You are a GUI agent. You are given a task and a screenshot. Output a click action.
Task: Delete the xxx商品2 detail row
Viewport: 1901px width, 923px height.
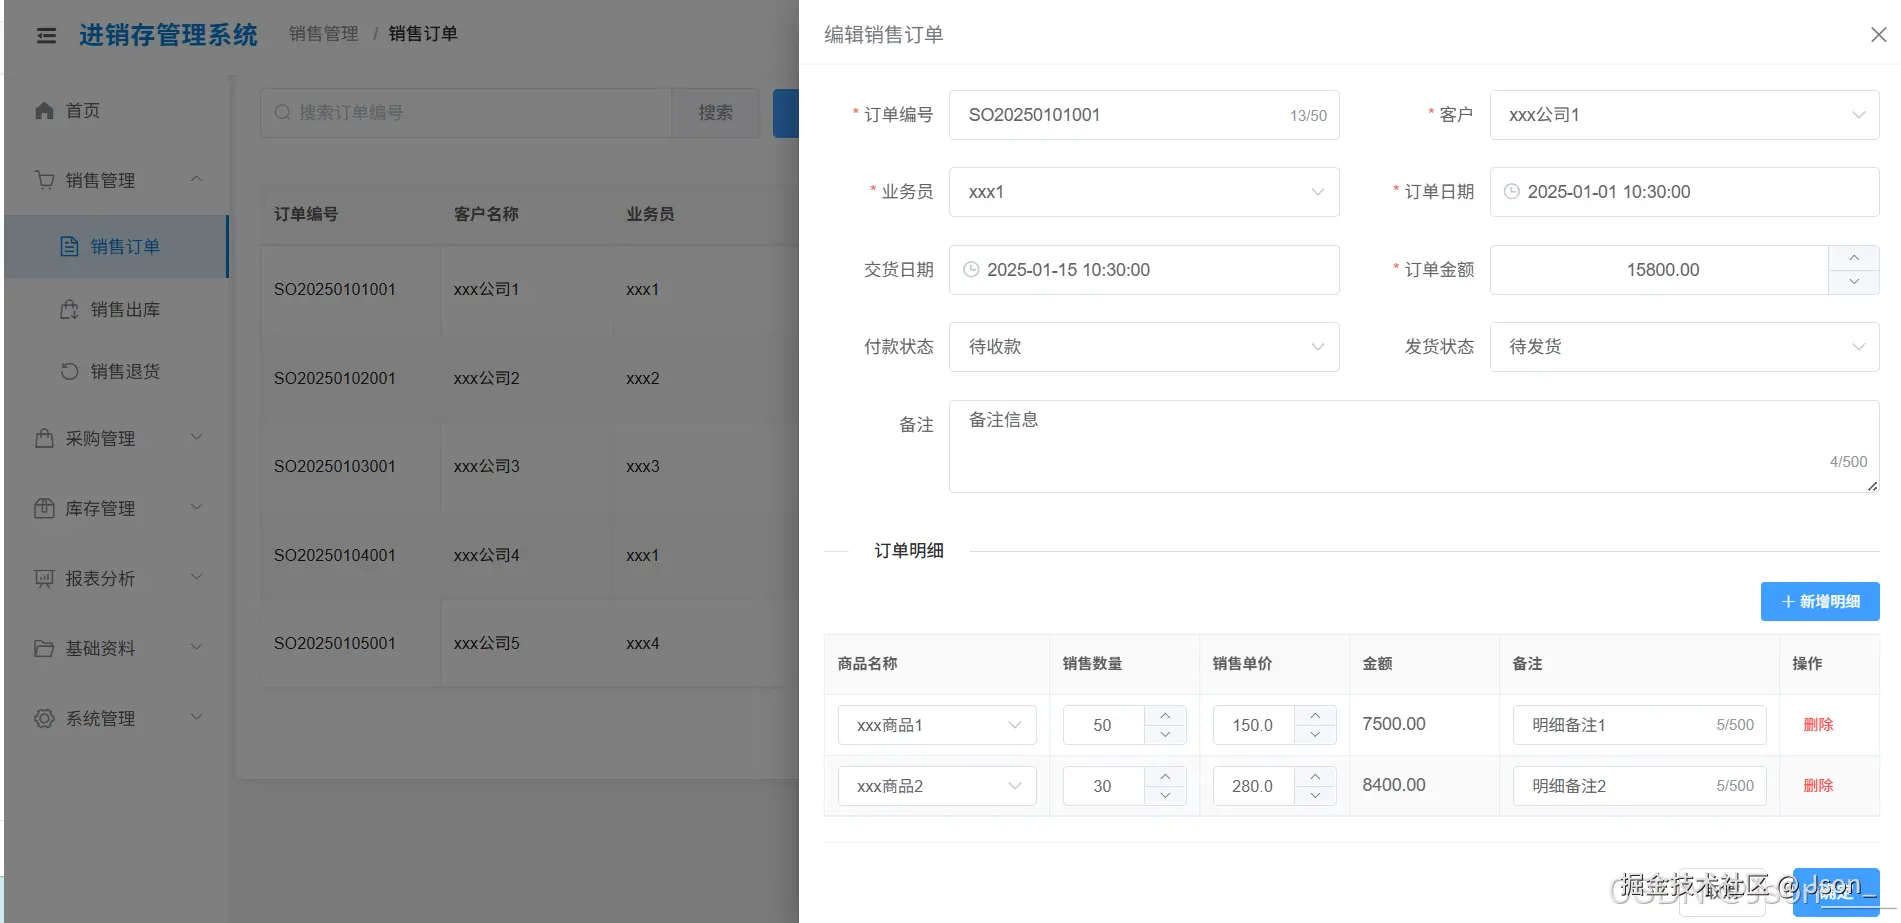[1818, 786]
